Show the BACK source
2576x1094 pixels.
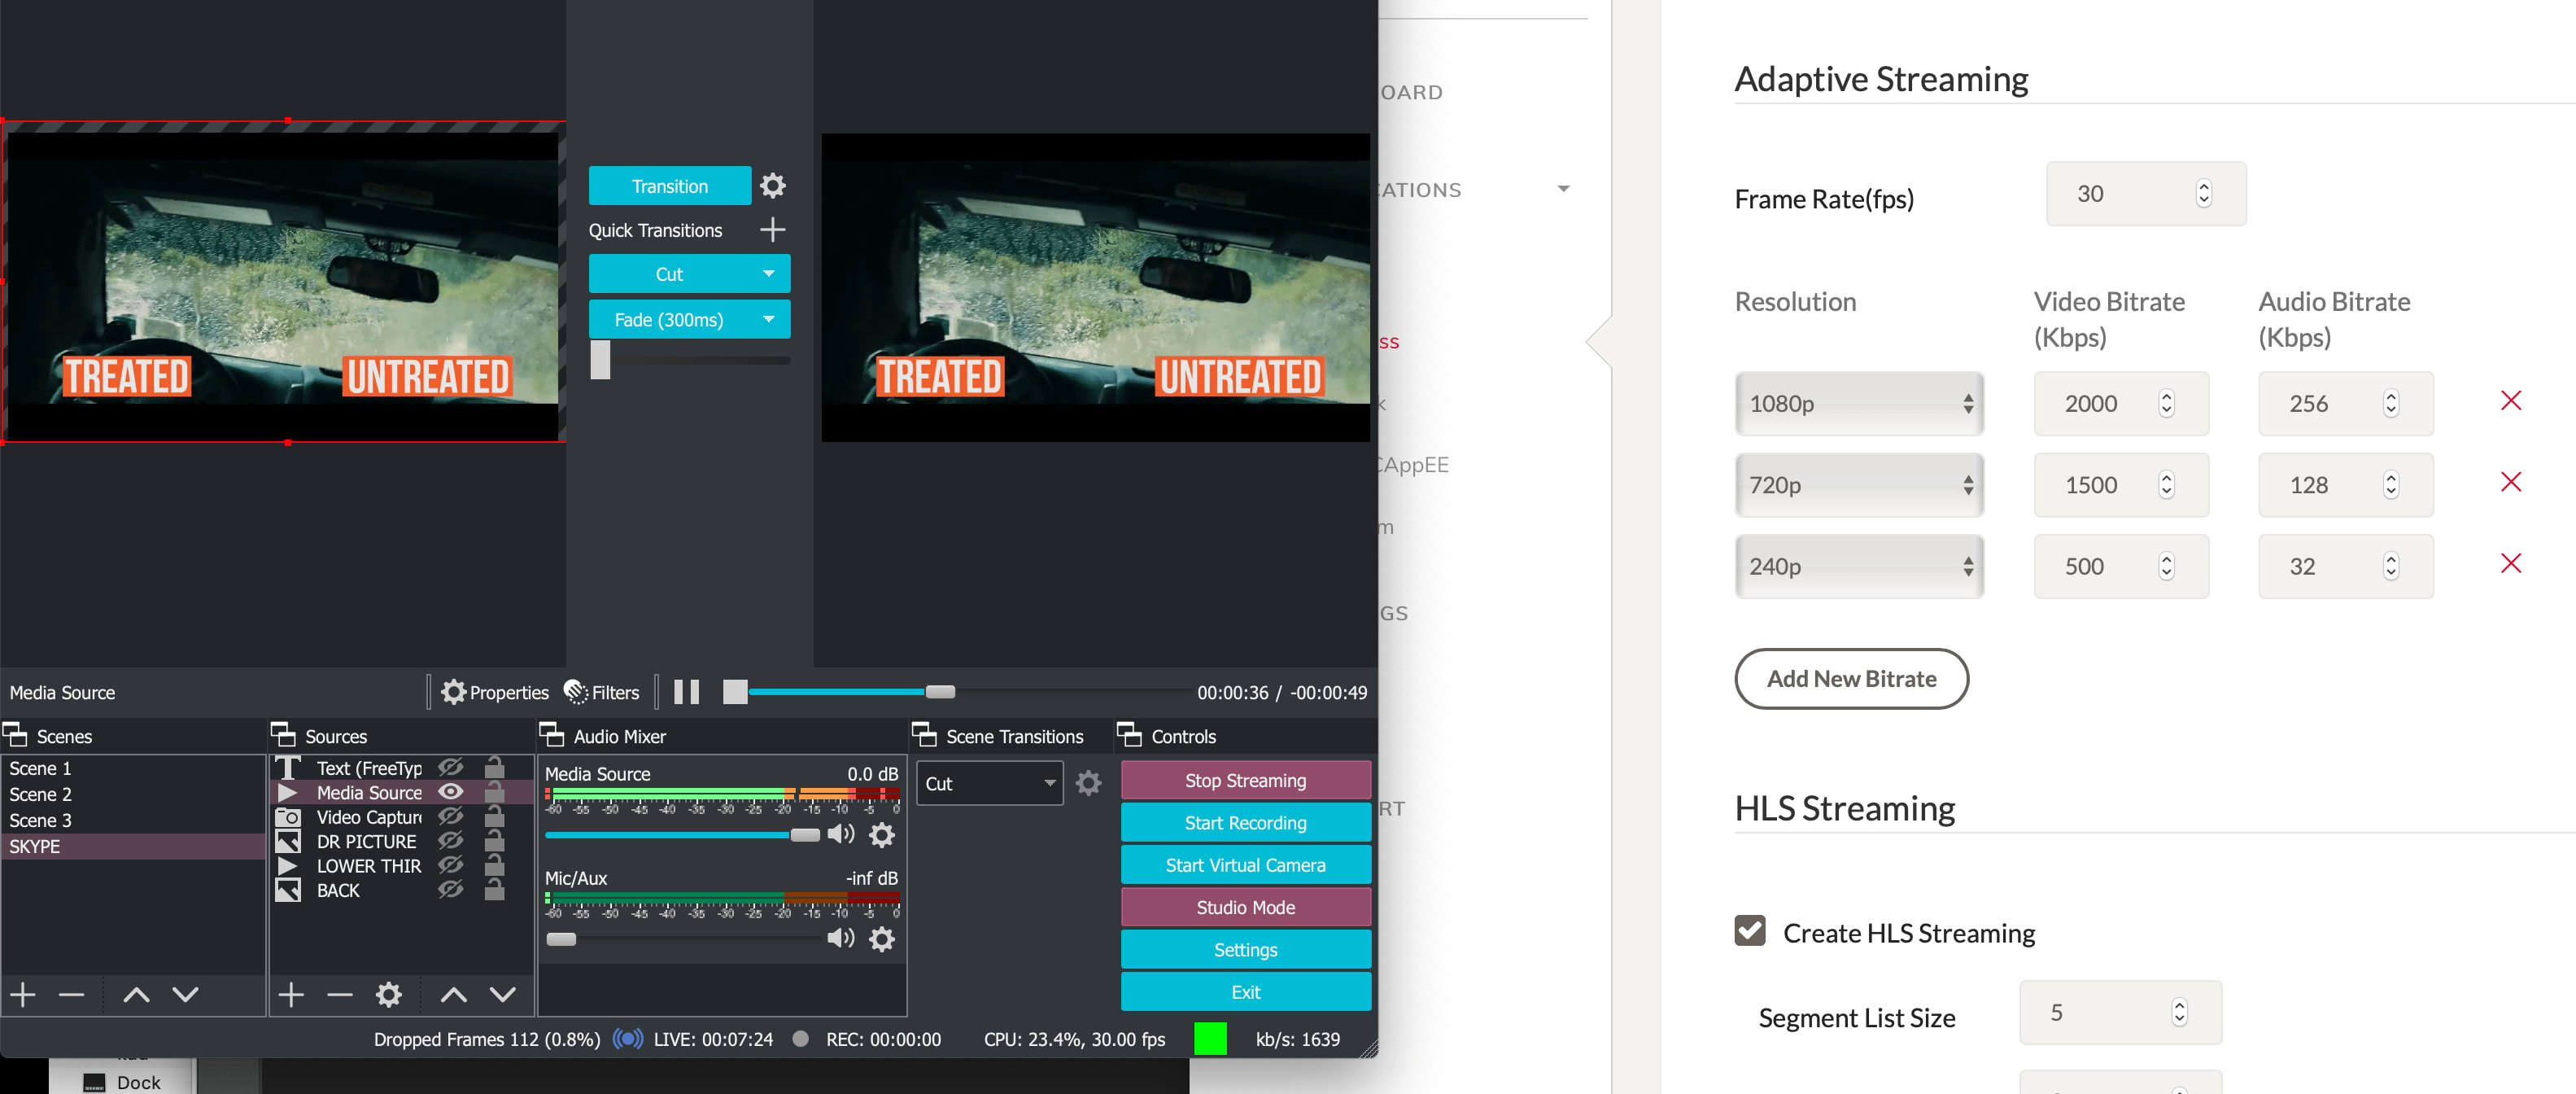451,890
